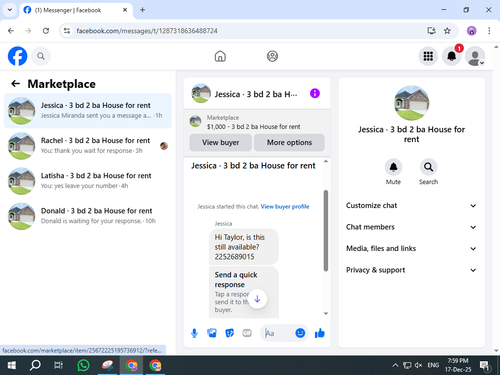Open Task View on taskbar
Screen dimensions: 500x375
click(x=58, y=365)
